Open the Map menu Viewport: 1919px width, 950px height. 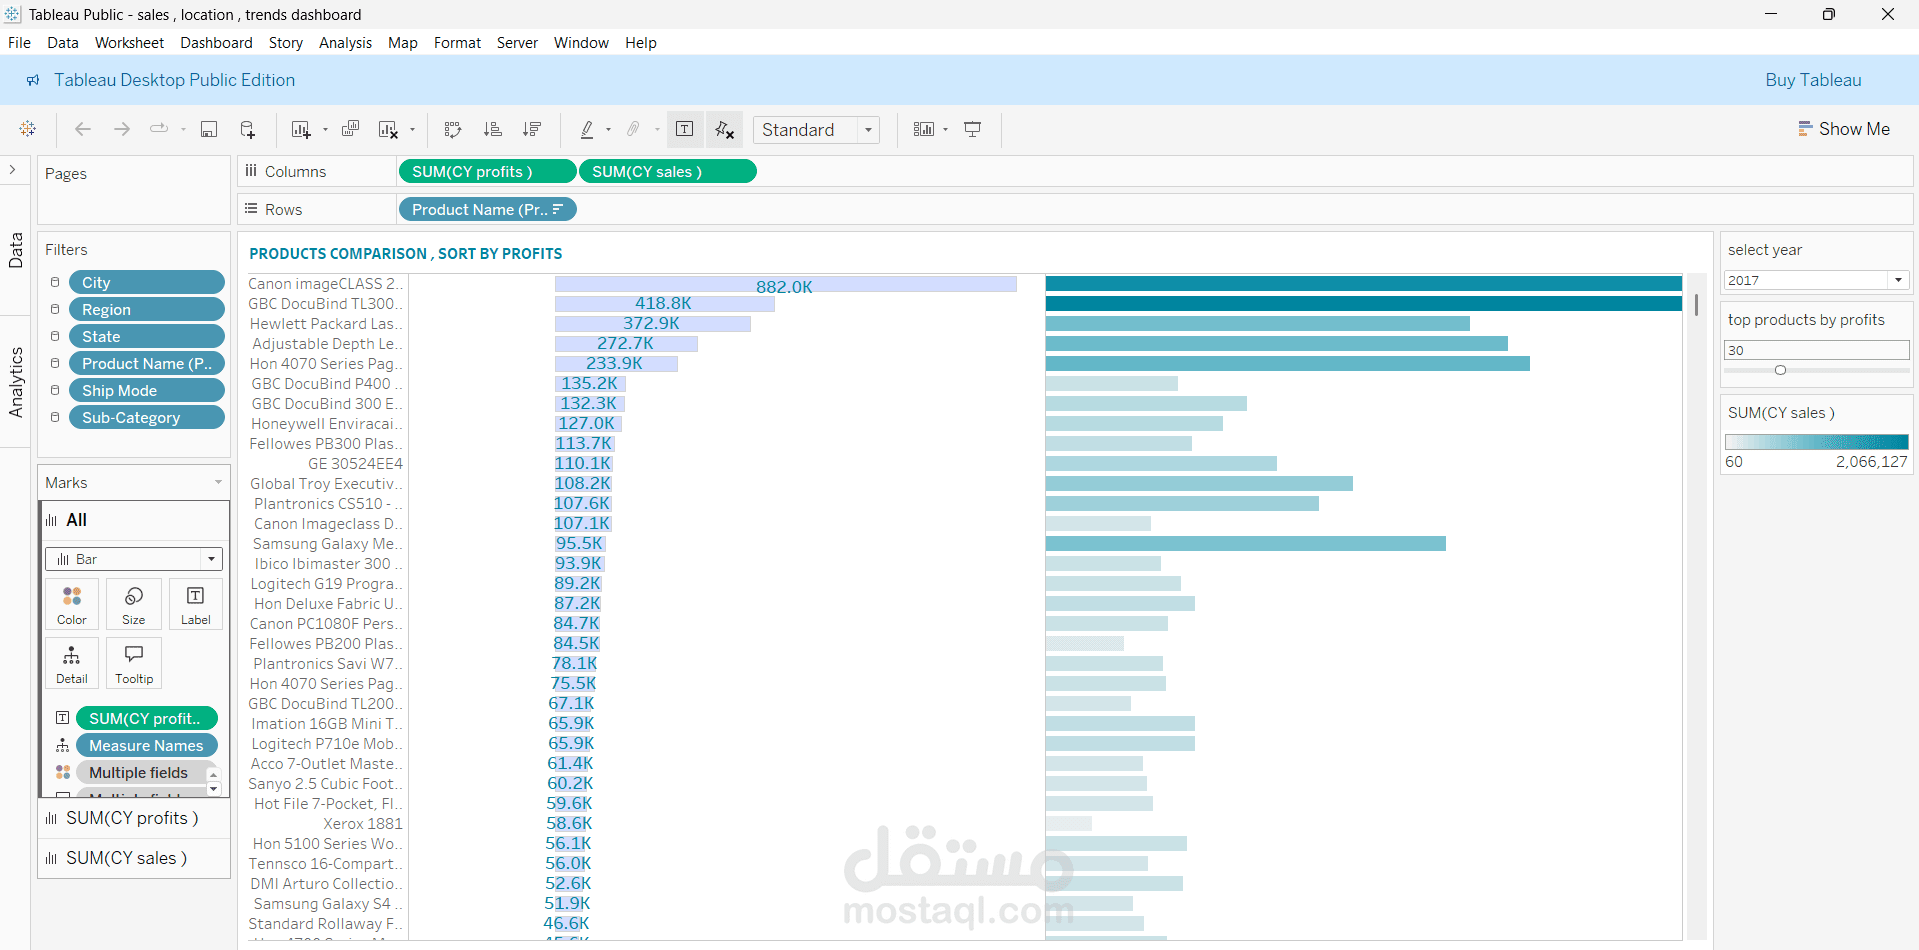(403, 43)
